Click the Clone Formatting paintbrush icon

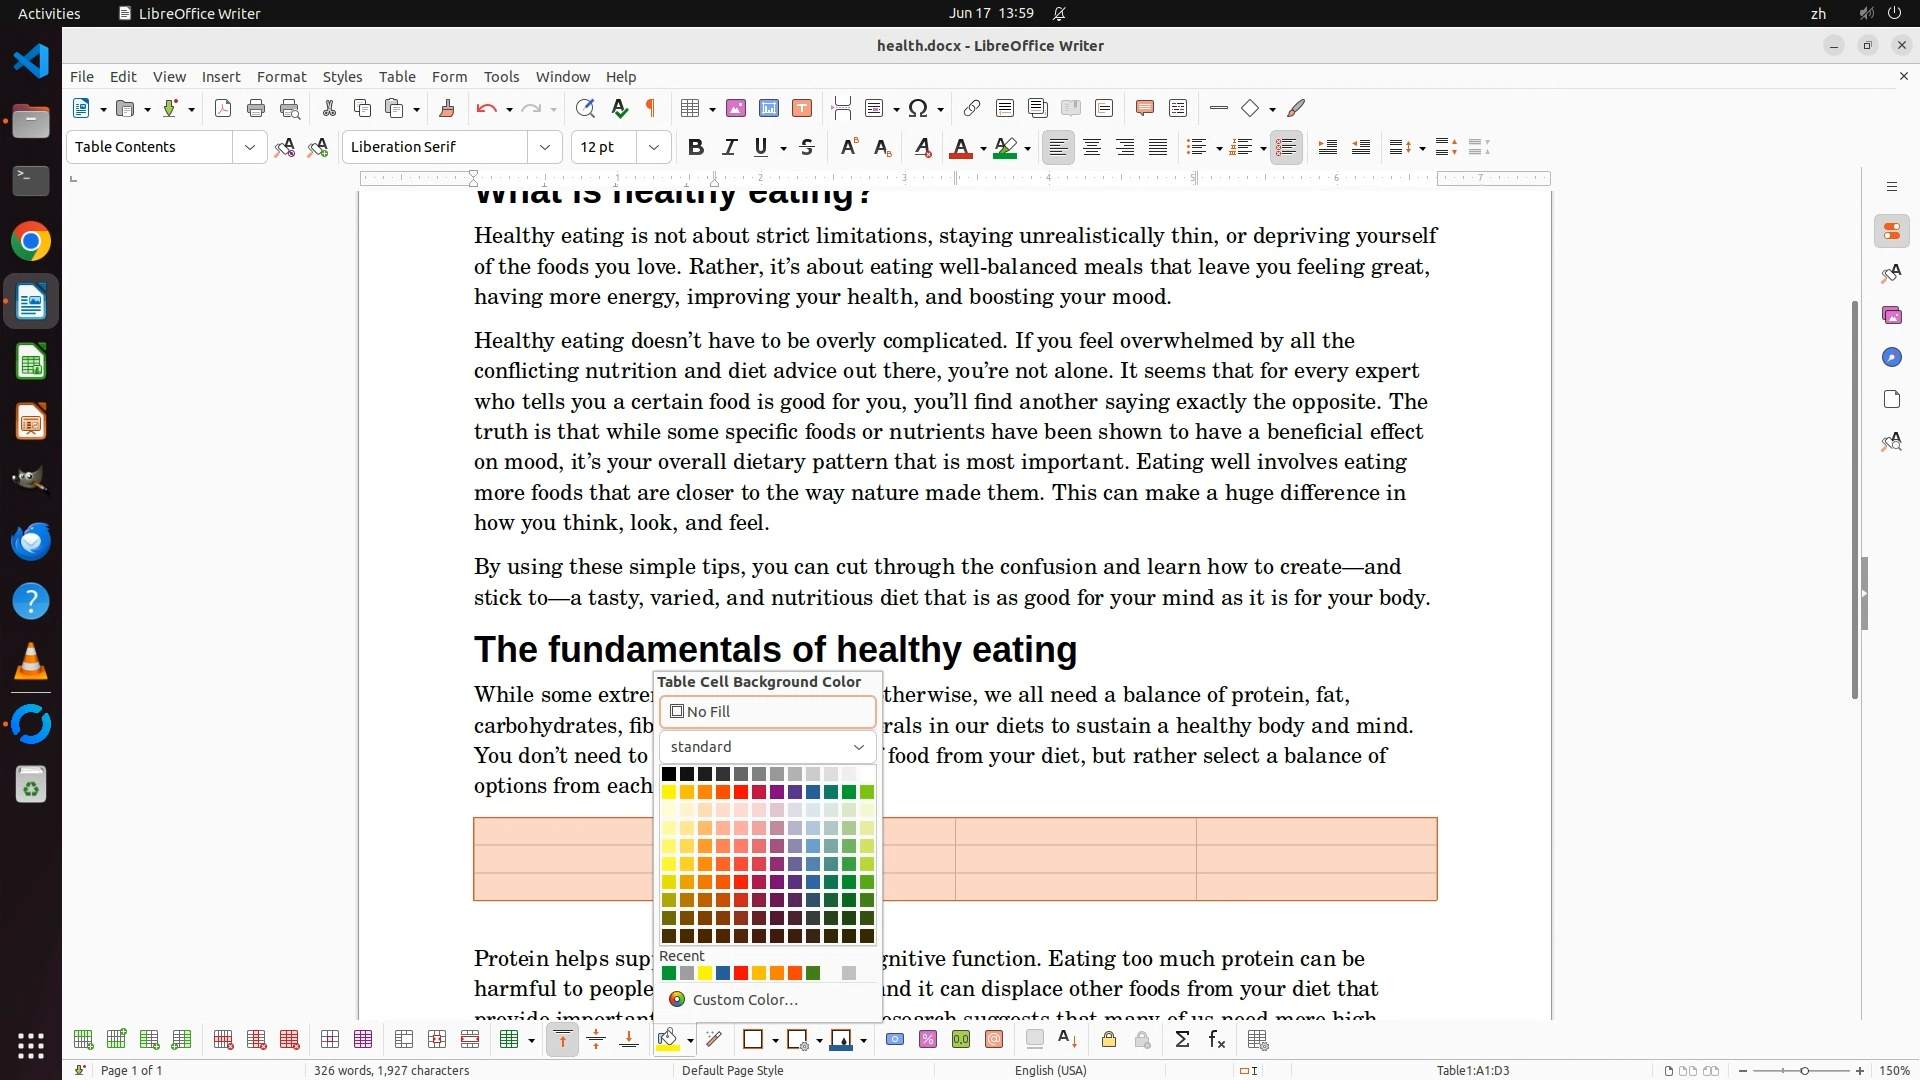(x=447, y=109)
